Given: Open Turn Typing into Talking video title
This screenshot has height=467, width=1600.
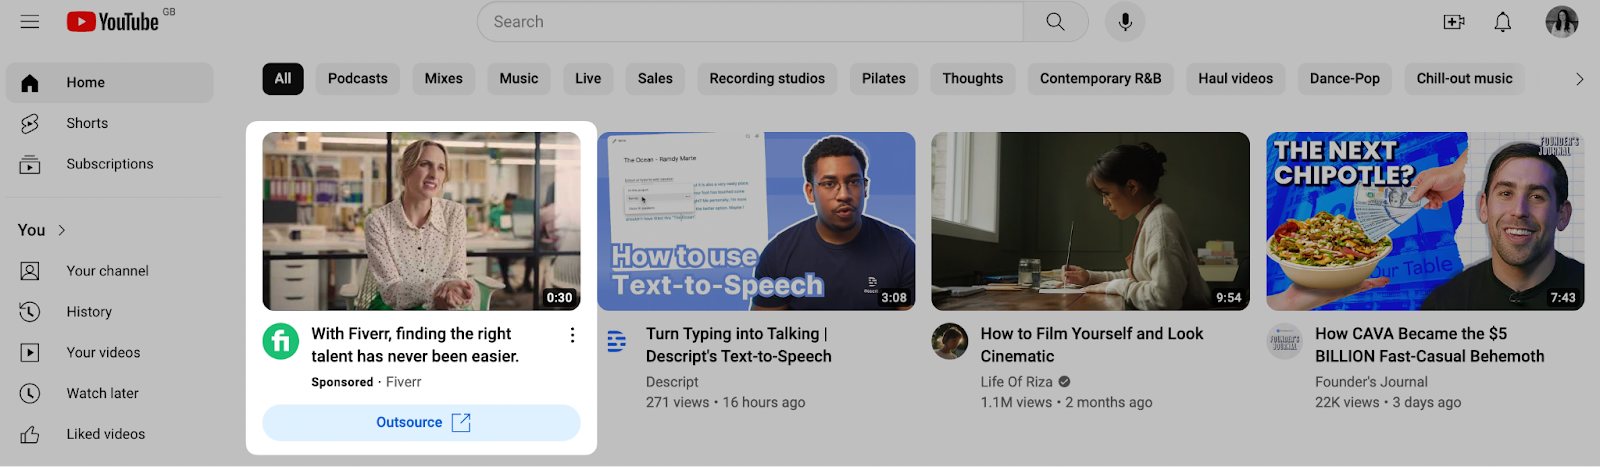Looking at the screenshot, I should (x=739, y=345).
